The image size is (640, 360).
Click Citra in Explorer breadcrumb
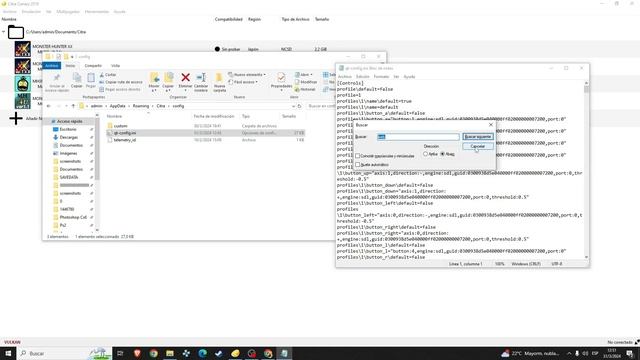(161, 106)
